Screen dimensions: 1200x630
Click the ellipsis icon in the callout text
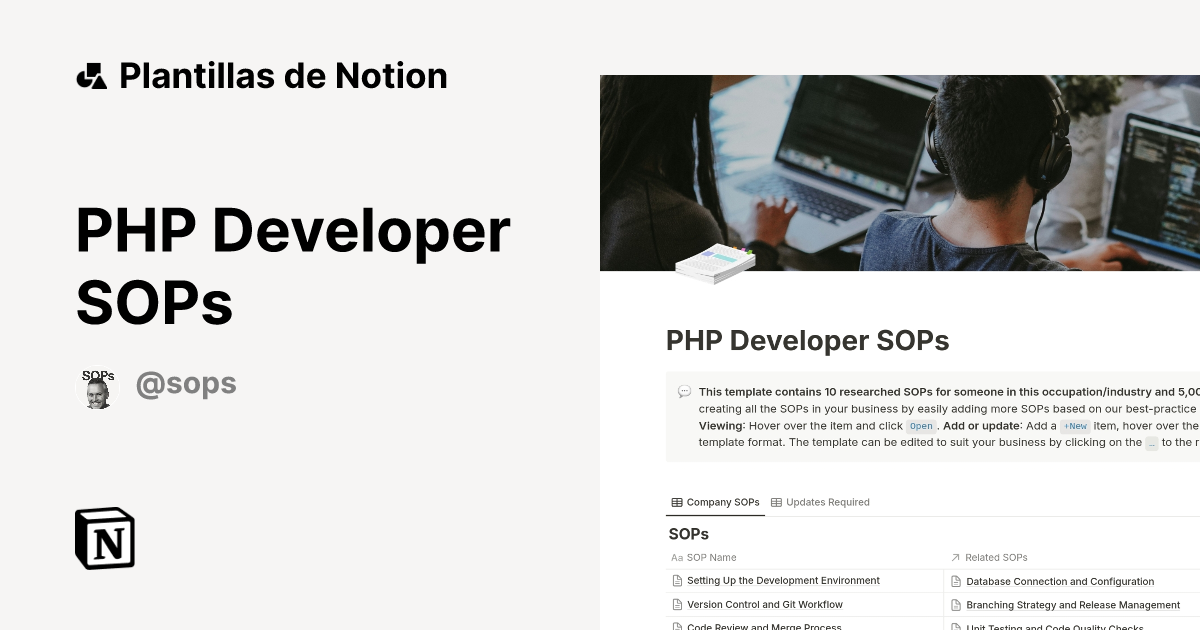[1151, 443]
